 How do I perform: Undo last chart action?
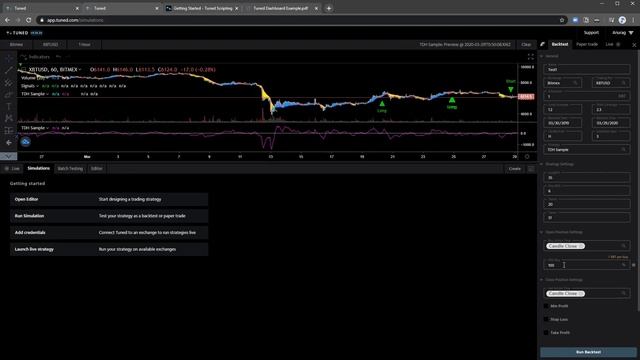point(58,57)
